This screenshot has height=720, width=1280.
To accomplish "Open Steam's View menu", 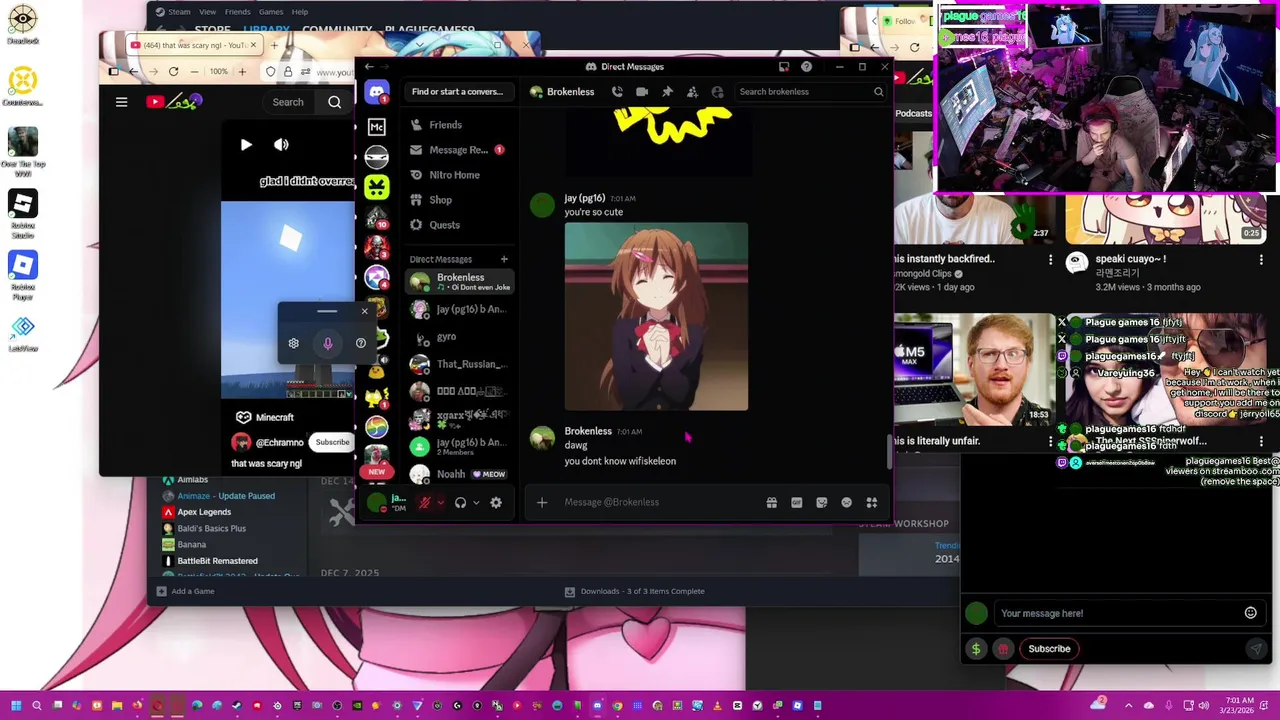I will 207,12.
